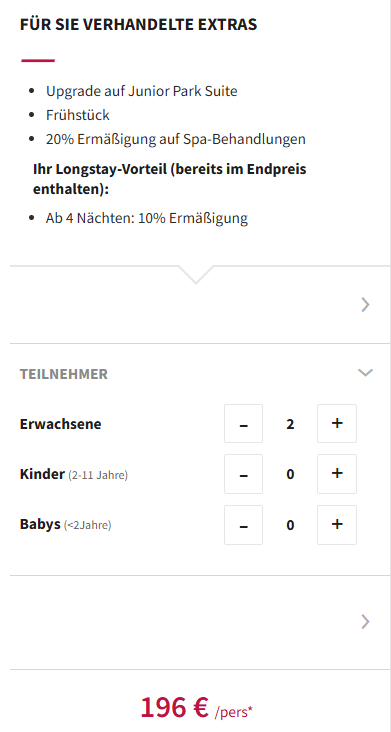Image resolution: width=391 pixels, height=732 pixels.
Task: Click the Ab 4 Nächten discount item
Action: point(147,218)
